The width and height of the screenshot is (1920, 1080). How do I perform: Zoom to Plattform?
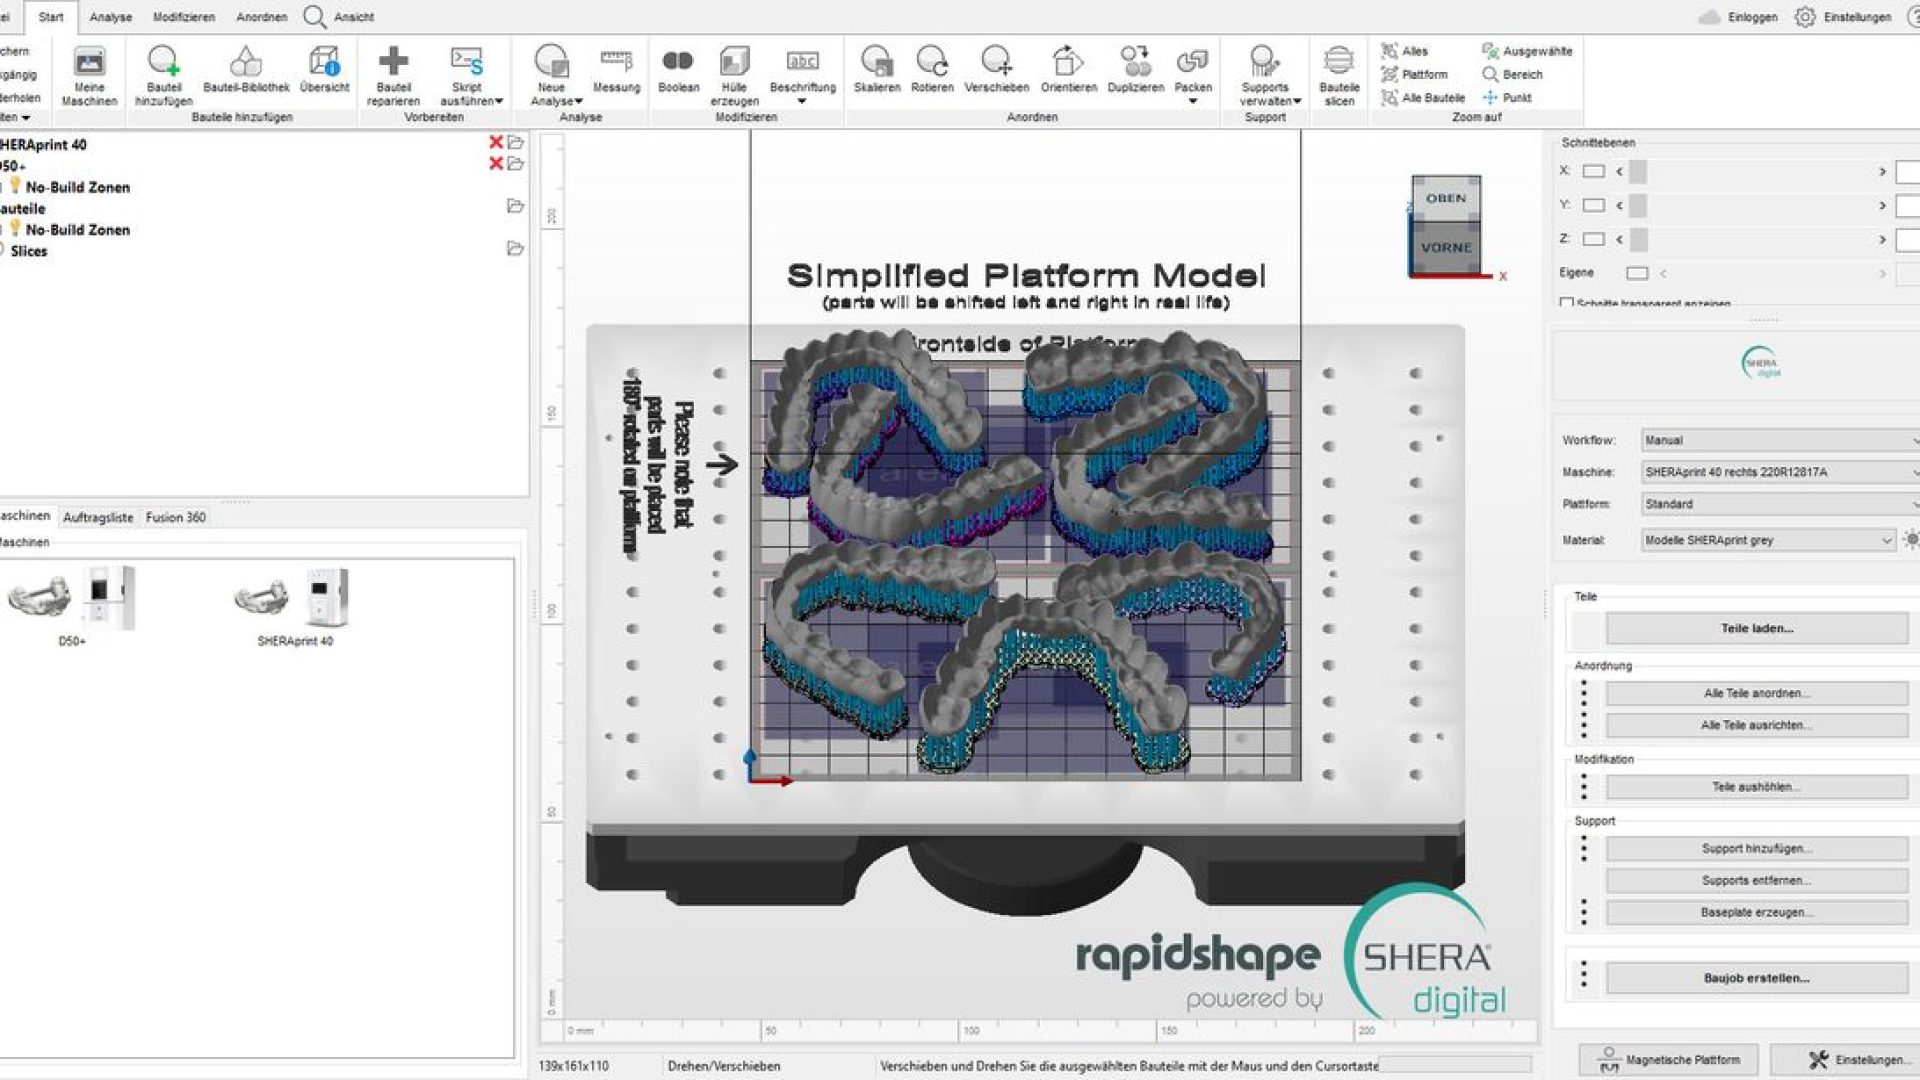tap(1414, 74)
